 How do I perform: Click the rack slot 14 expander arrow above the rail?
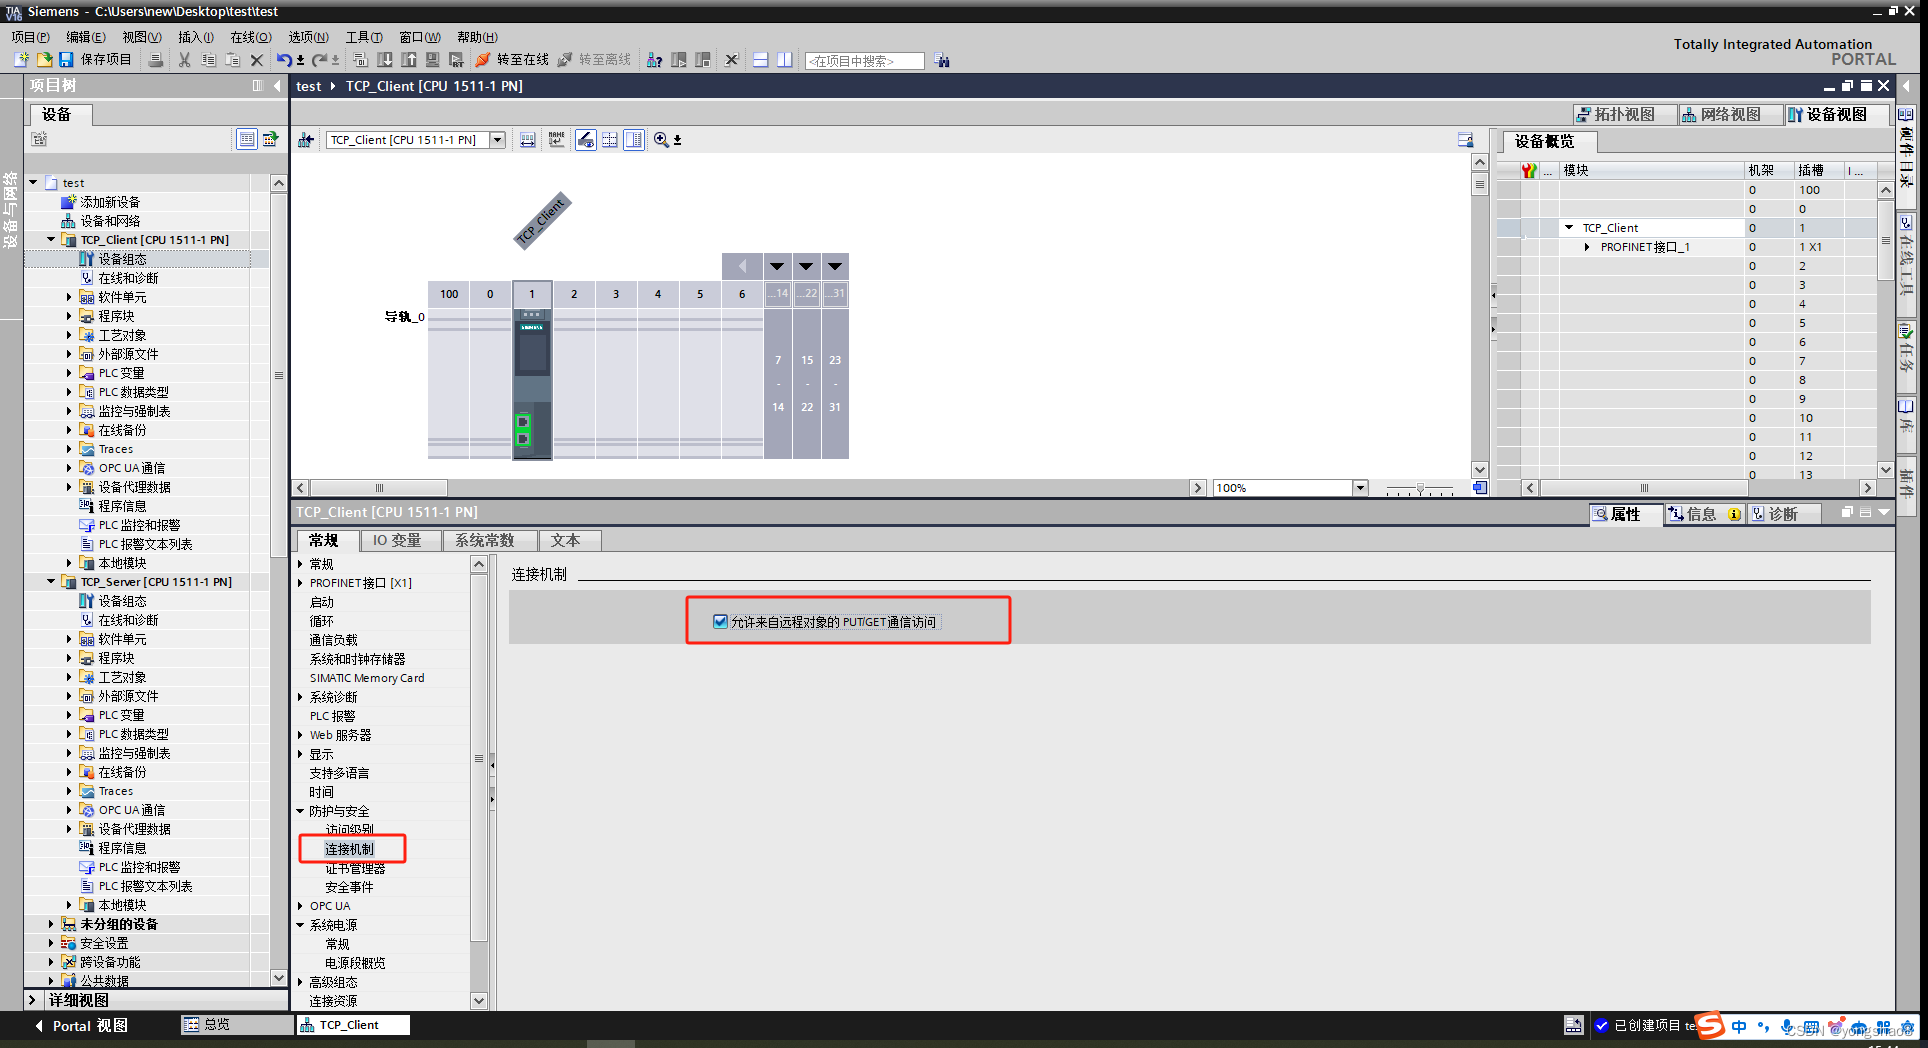(777, 266)
